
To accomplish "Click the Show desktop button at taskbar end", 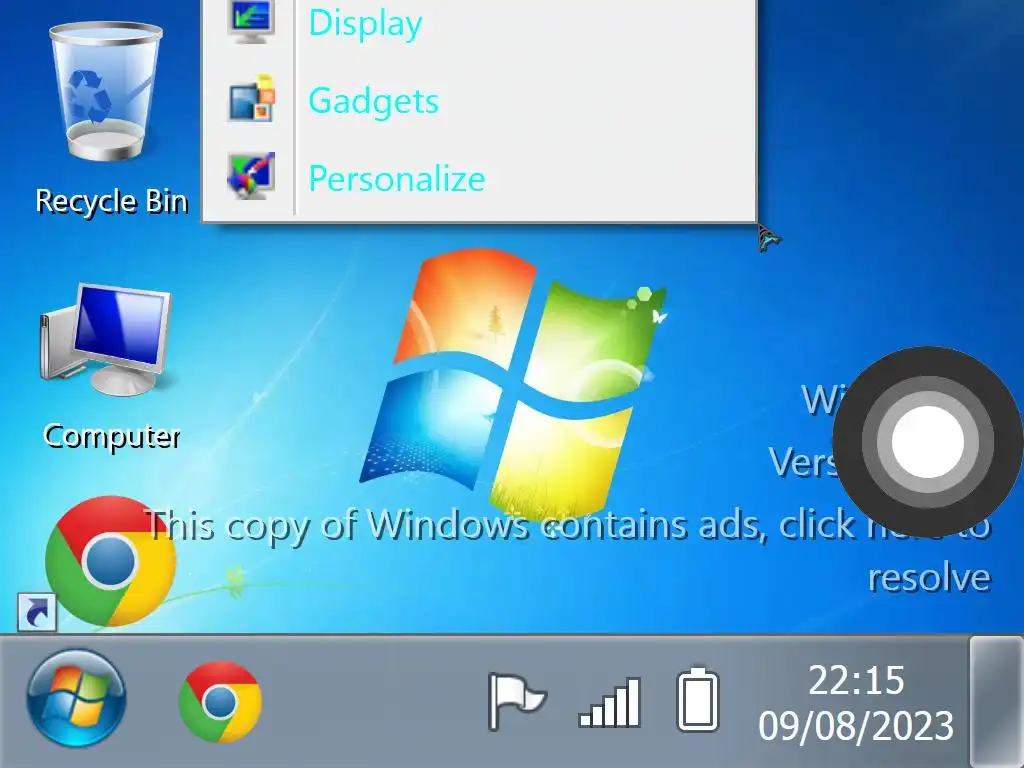I will (997, 701).
